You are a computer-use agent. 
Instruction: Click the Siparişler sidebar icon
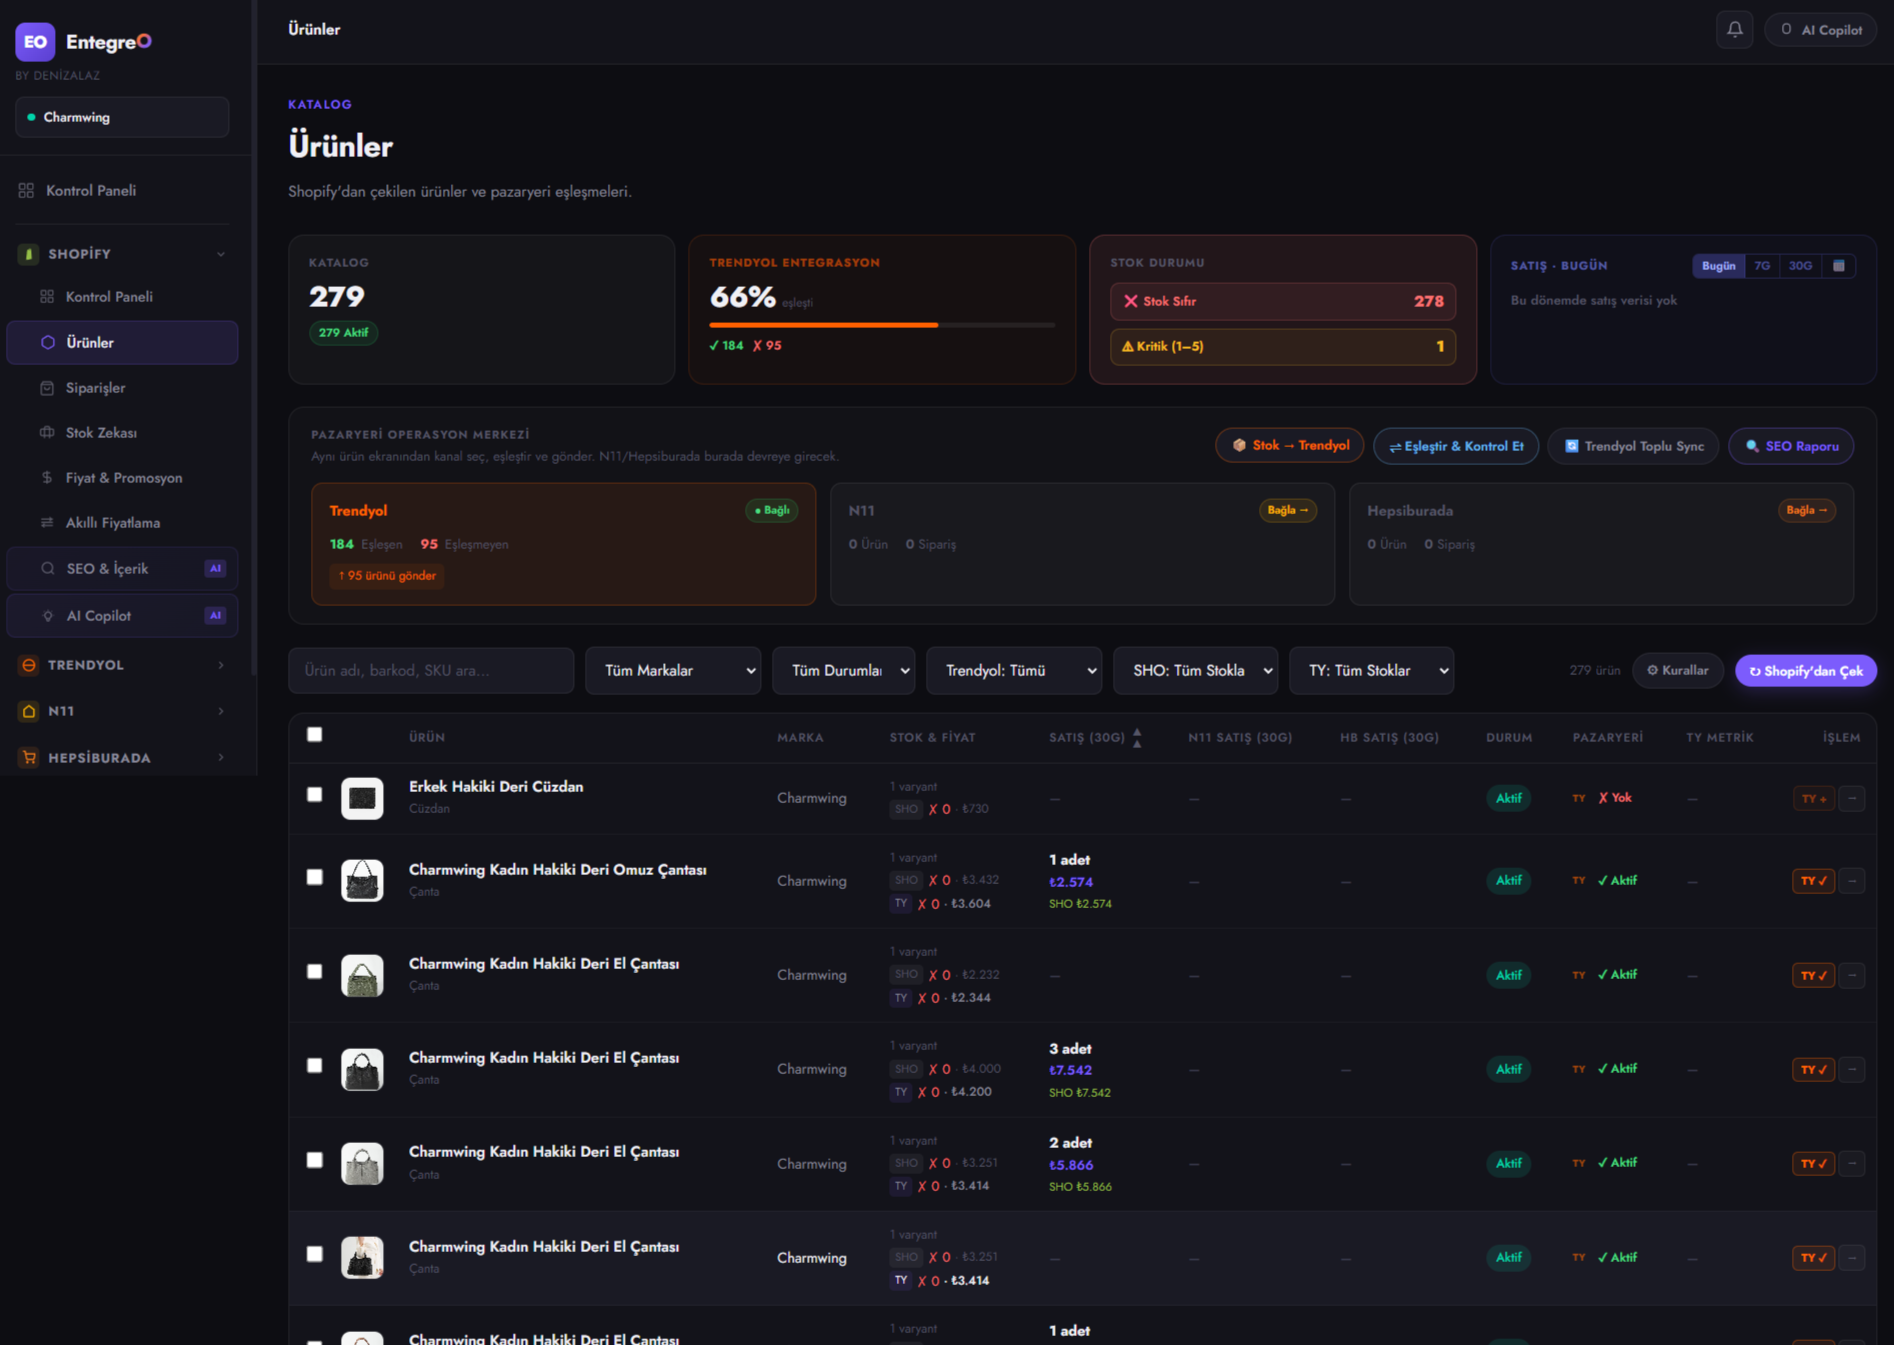pos(47,388)
